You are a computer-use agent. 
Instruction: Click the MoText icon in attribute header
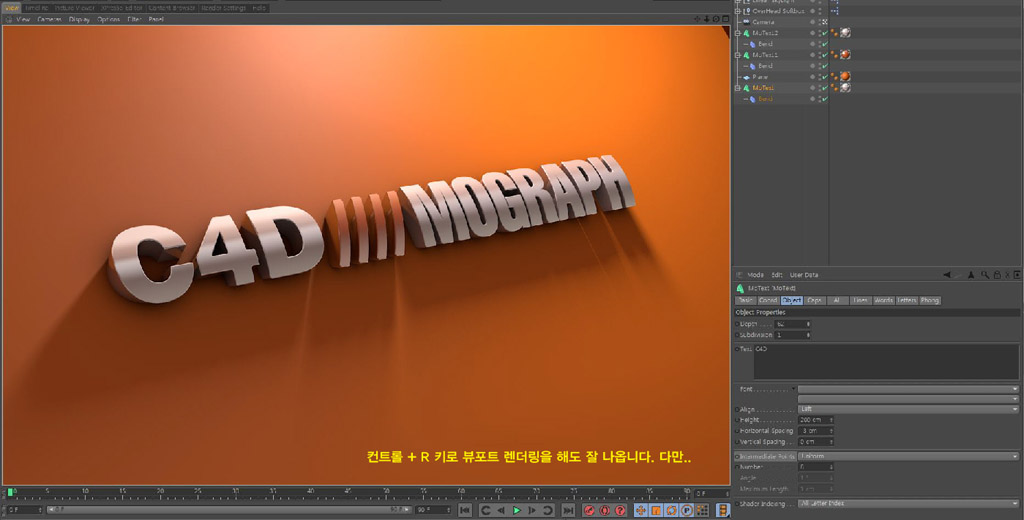pos(740,288)
